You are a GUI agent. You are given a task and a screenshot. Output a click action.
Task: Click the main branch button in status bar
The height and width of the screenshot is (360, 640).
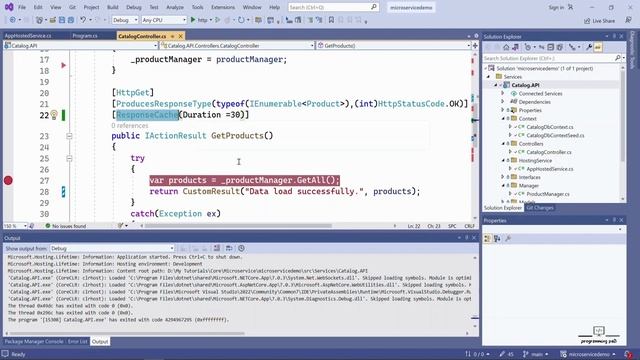536,354
